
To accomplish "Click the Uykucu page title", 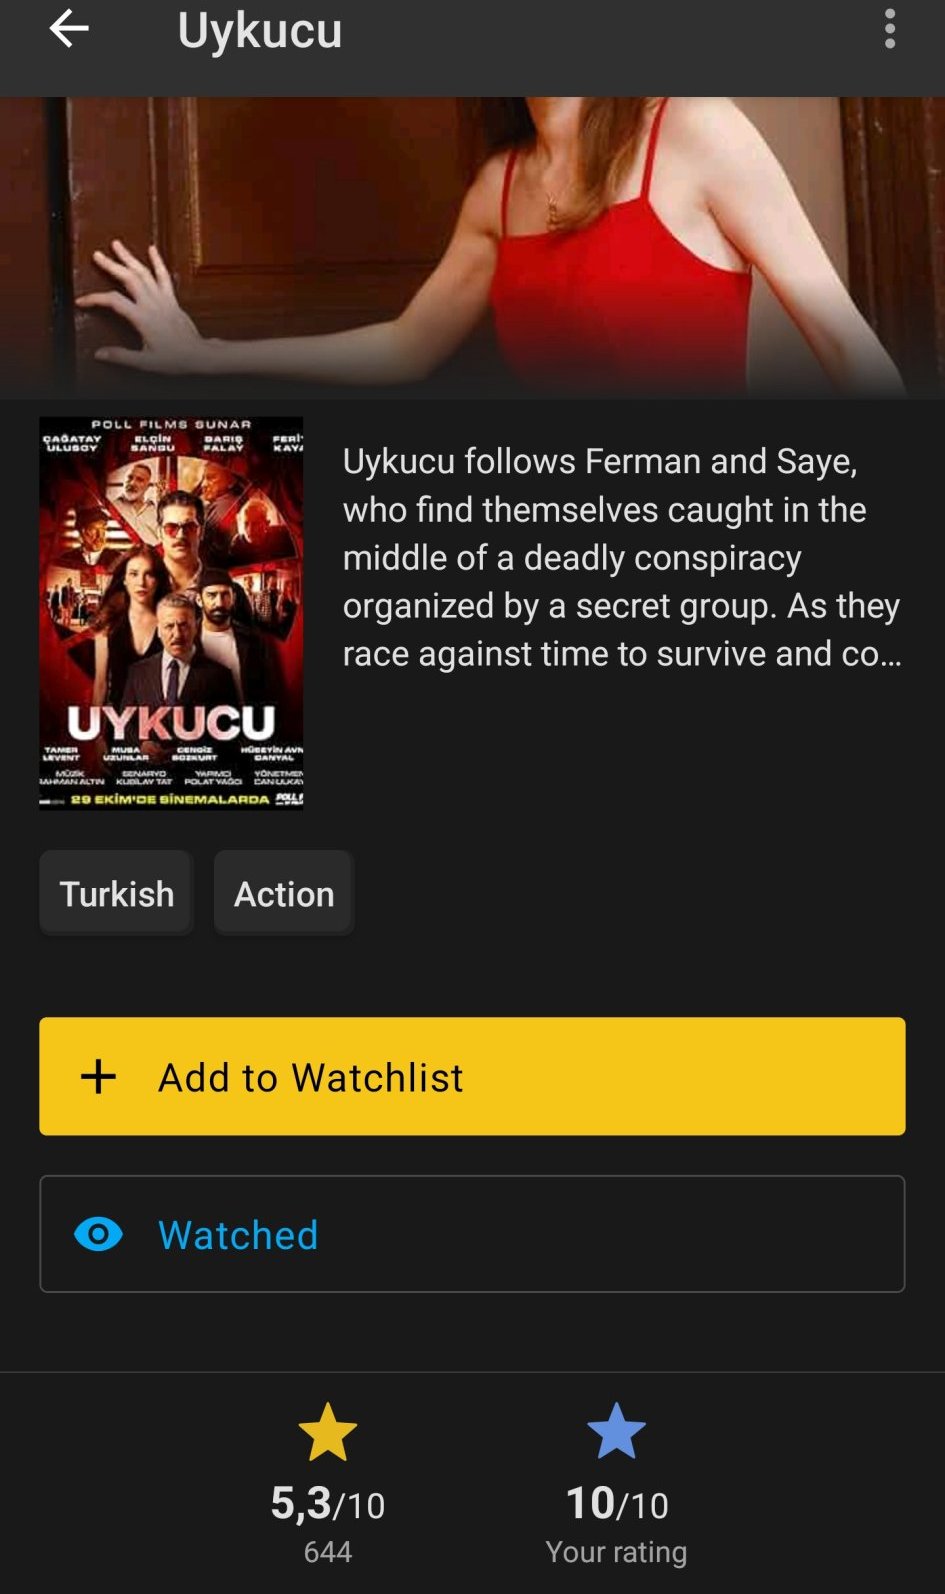I will (x=260, y=30).
